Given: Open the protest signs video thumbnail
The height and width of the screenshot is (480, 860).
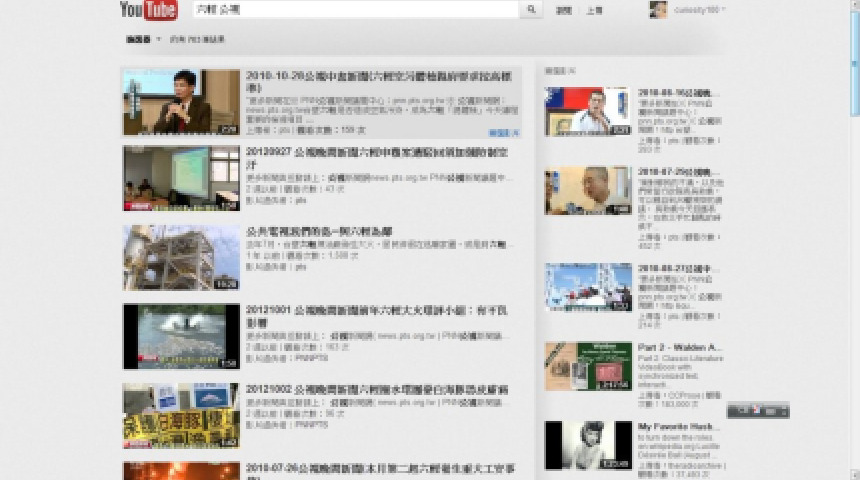Looking at the screenshot, I should pyautogui.click(x=181, y=415).
